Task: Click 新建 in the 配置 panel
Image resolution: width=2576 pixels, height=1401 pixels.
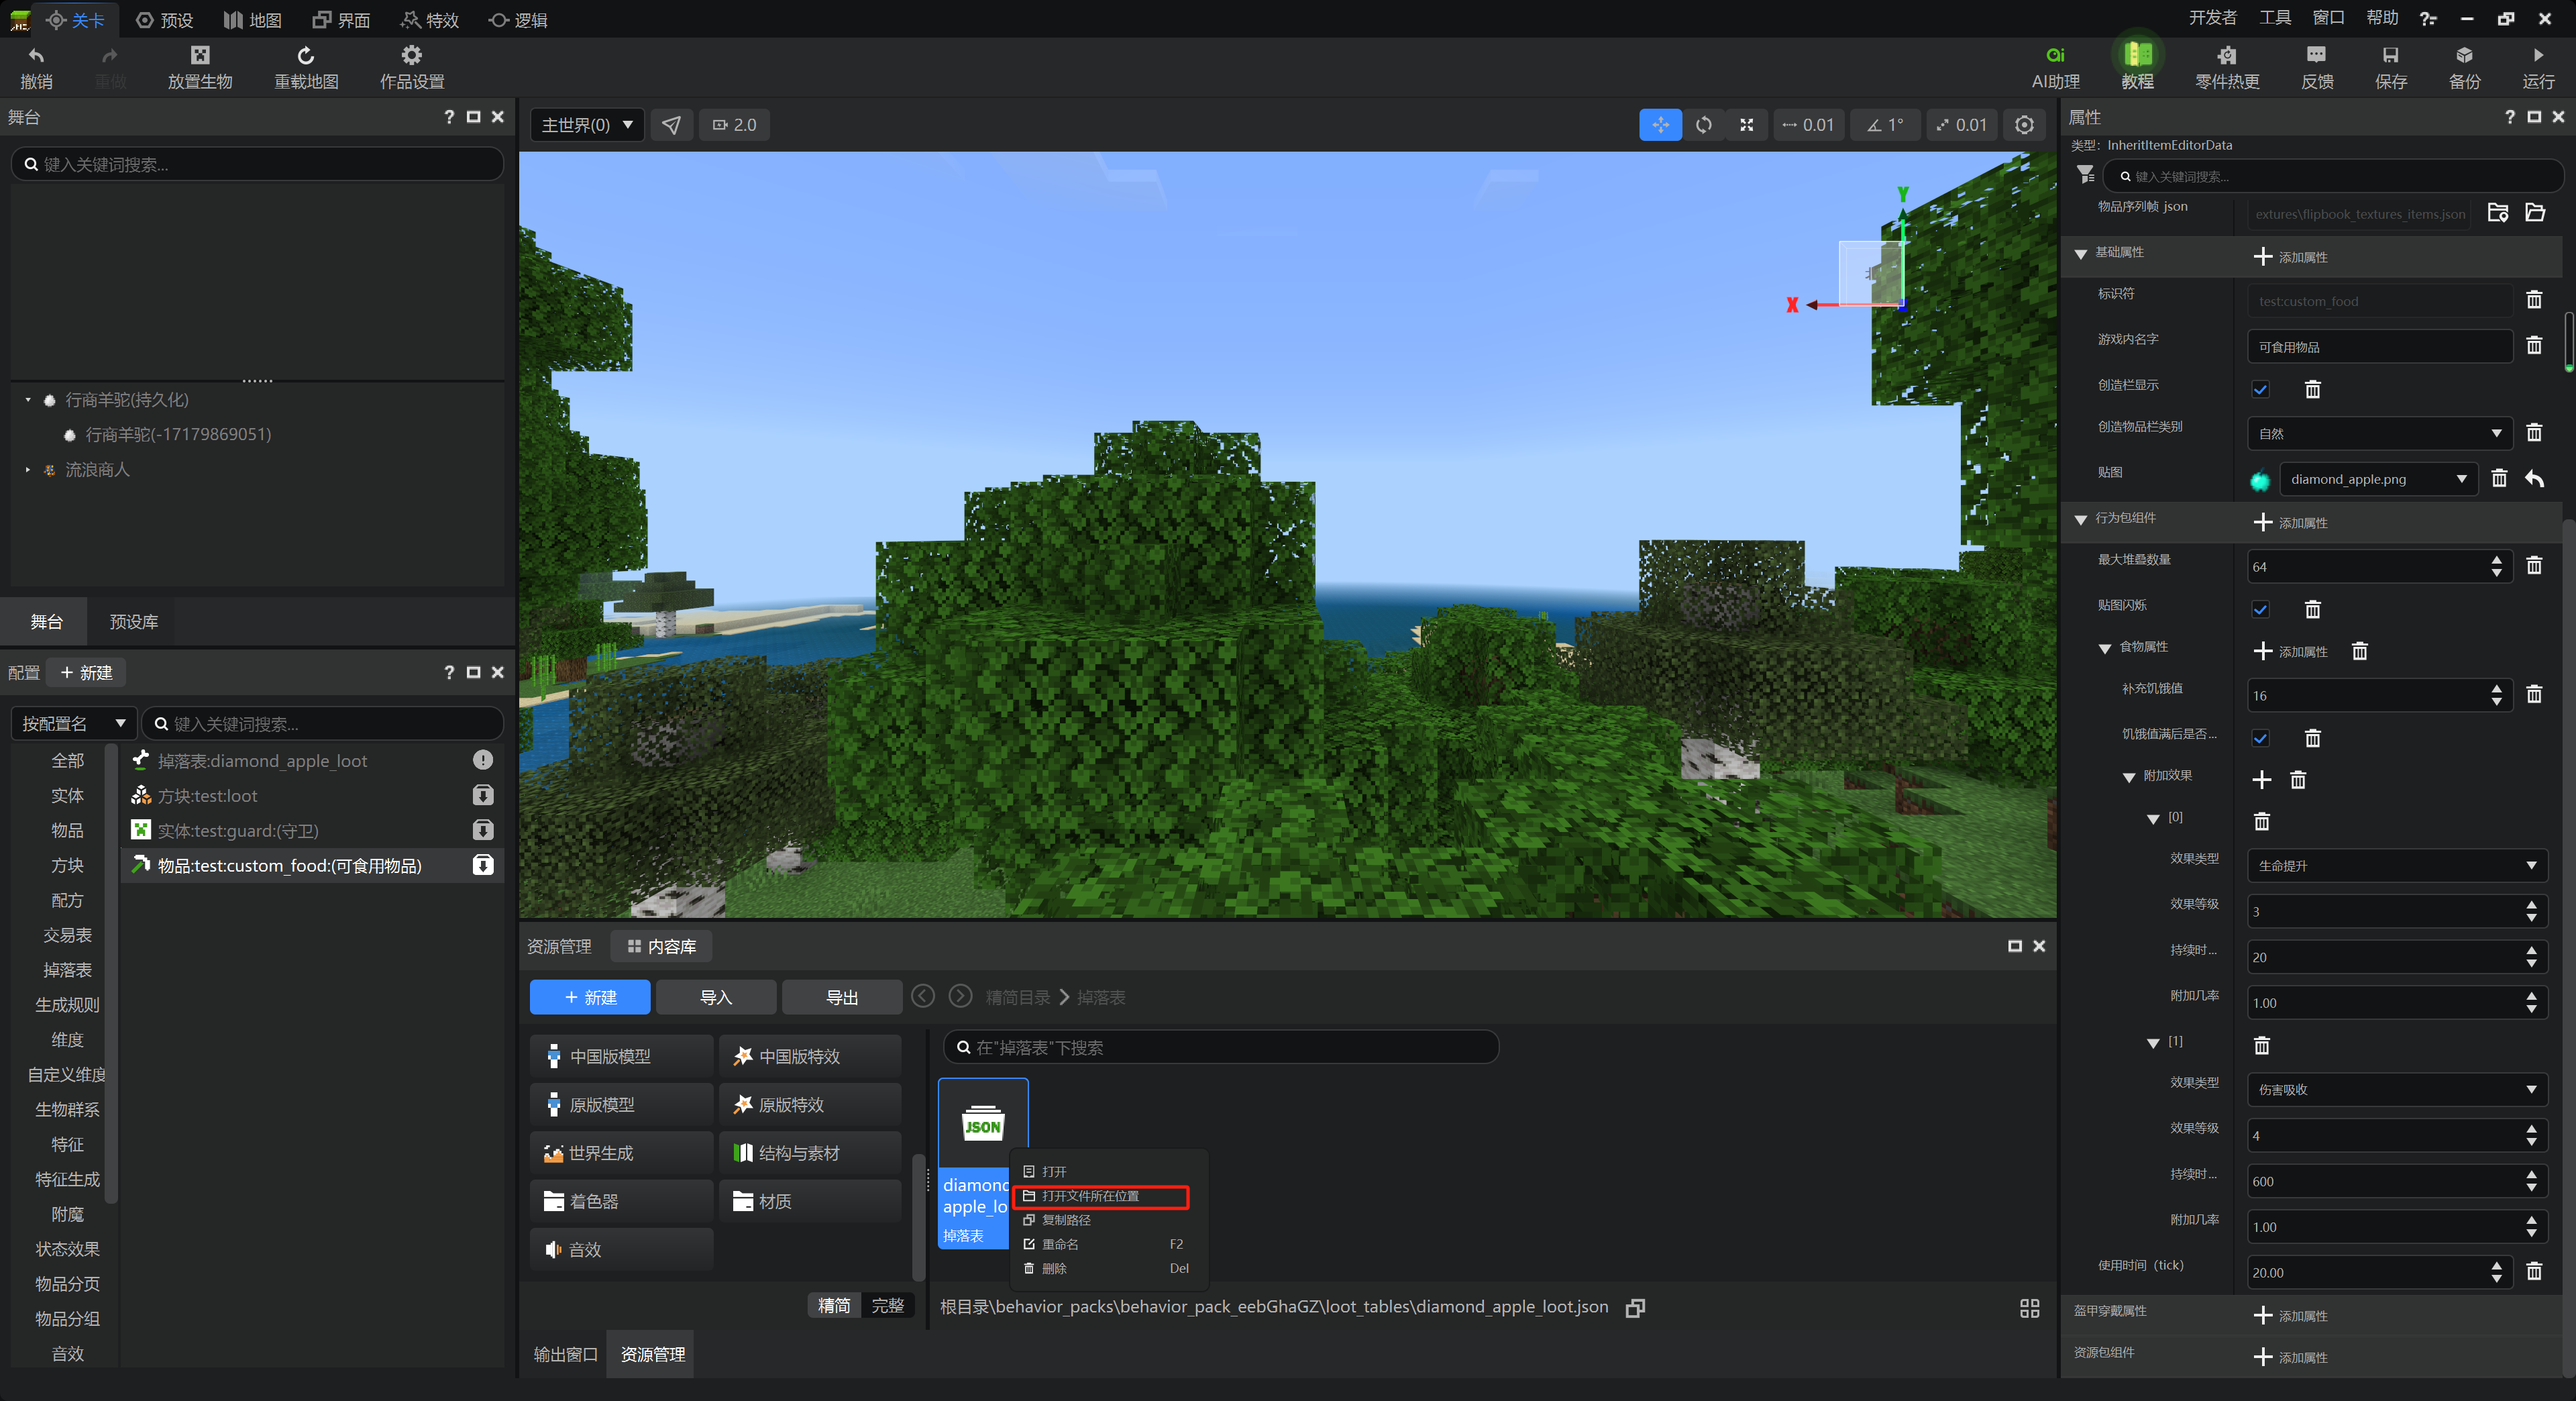Action: (87, 672)
